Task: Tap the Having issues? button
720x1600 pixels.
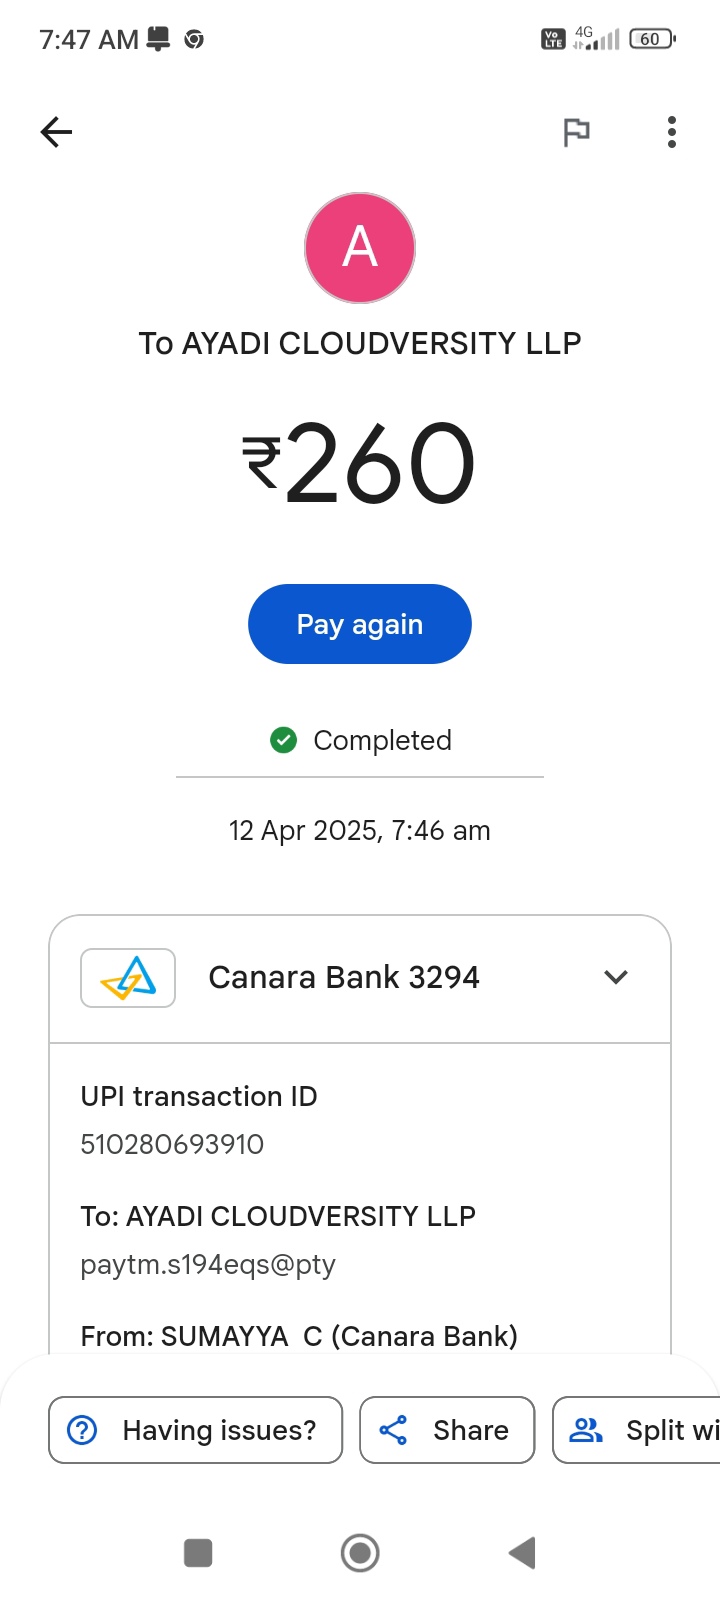Action: click(196, 1430)
